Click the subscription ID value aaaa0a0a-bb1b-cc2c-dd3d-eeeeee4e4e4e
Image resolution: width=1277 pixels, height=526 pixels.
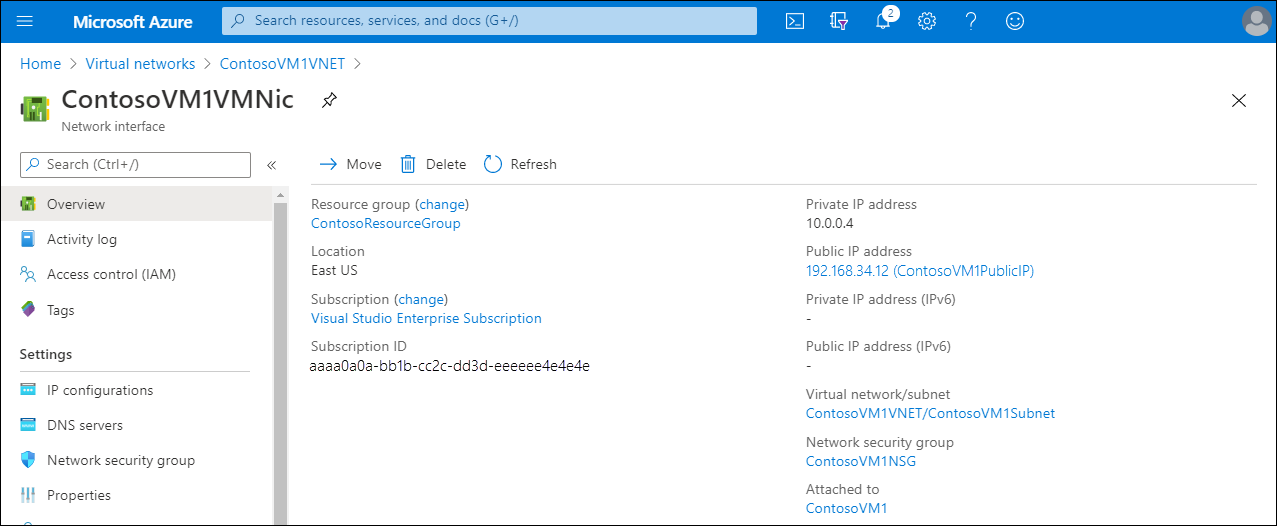tap(450, 366)
